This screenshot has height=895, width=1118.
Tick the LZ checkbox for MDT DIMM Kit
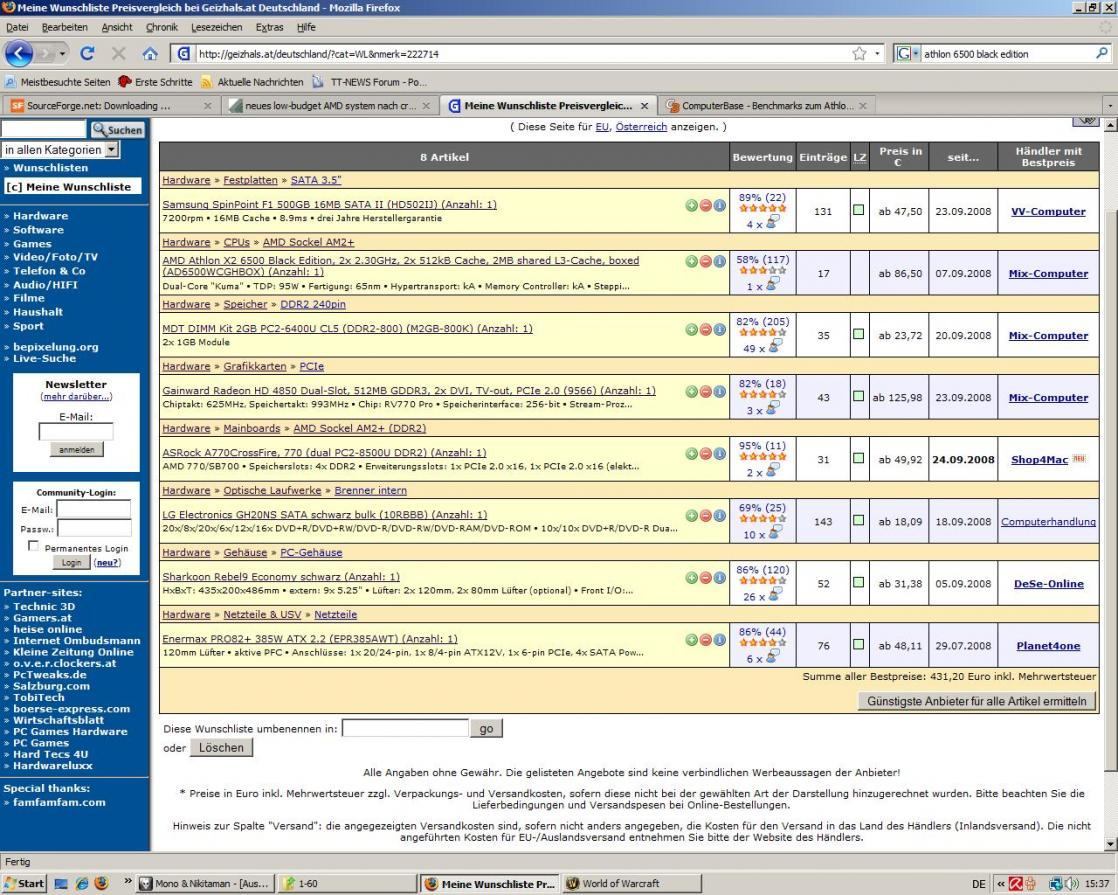click(x=858, y=334)
